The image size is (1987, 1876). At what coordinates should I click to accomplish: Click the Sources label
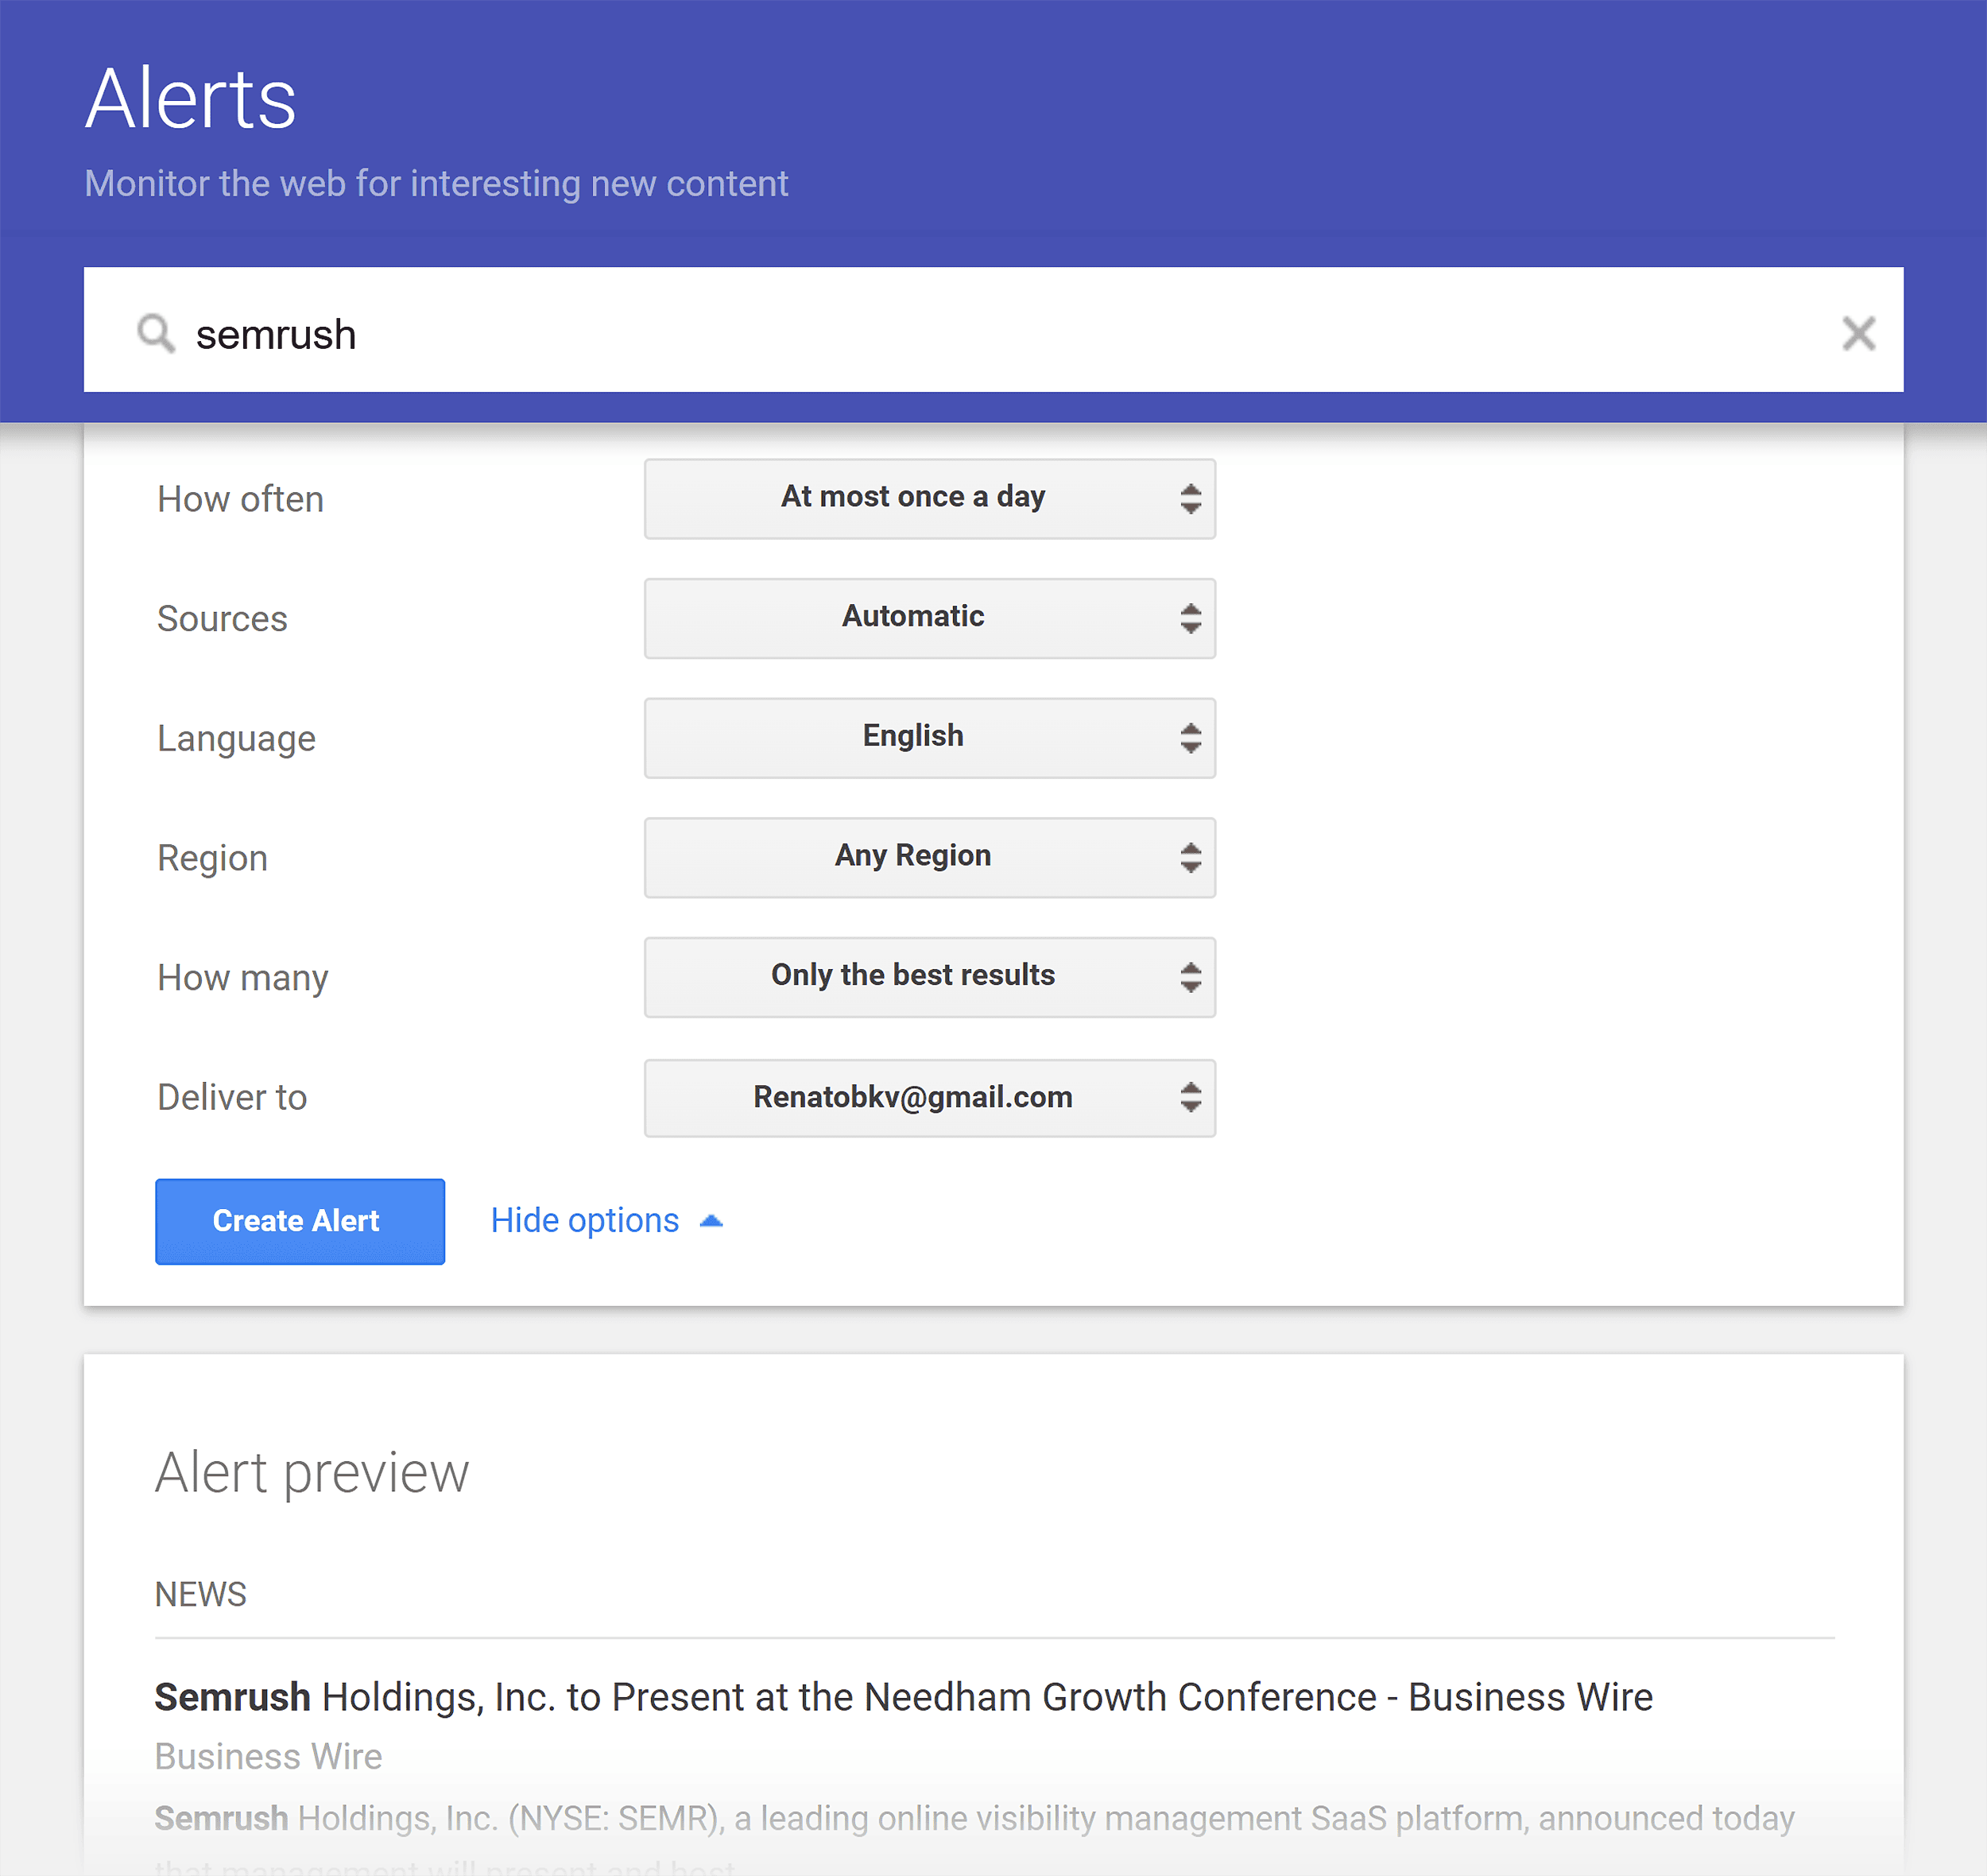[222, 619]
